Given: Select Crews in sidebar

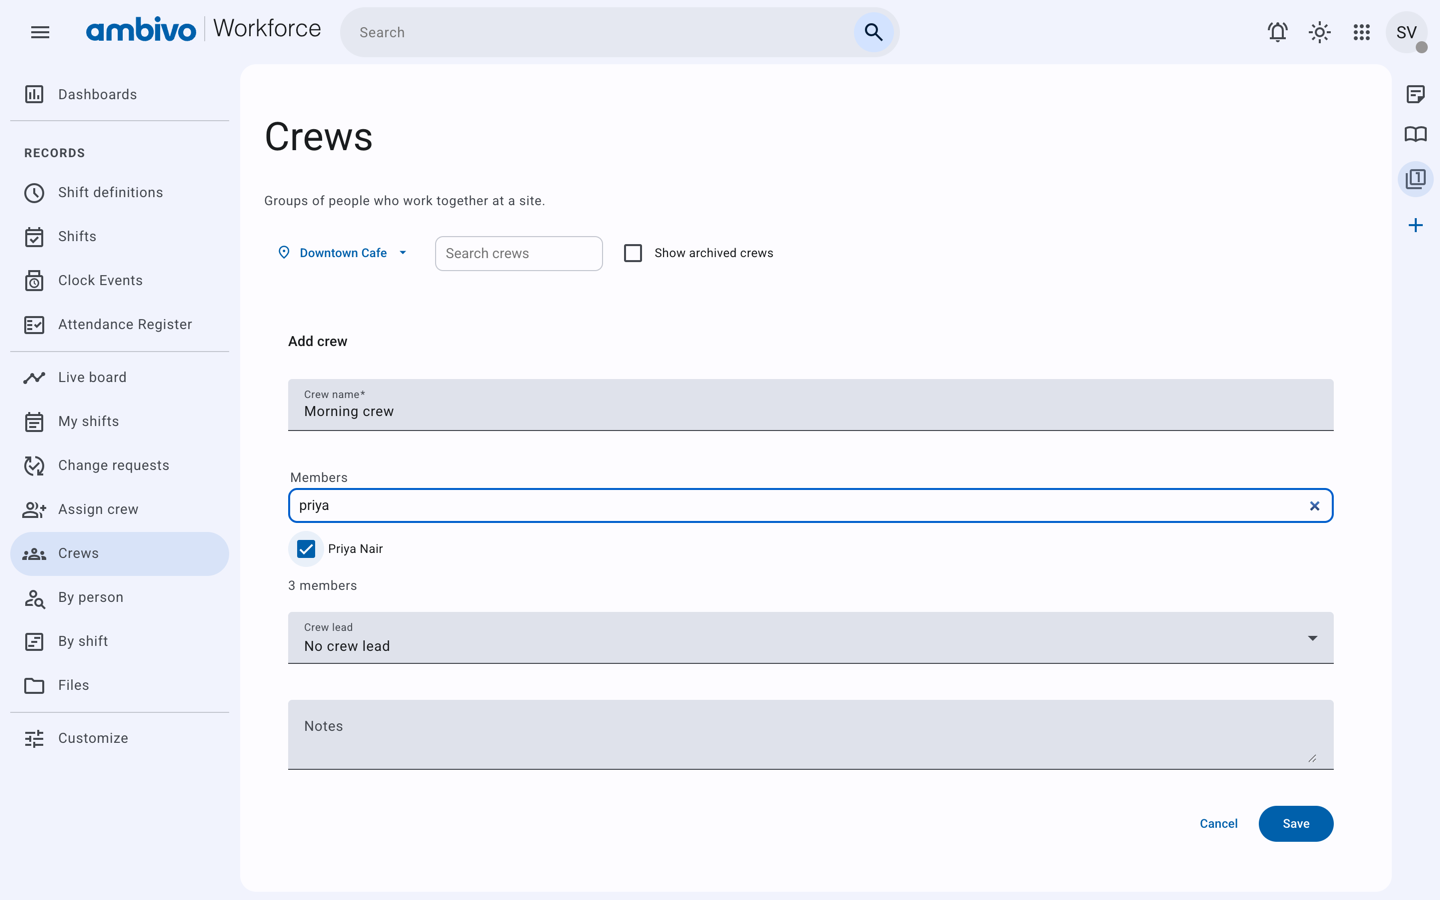Looking at the screenshot, I should 120,553.
